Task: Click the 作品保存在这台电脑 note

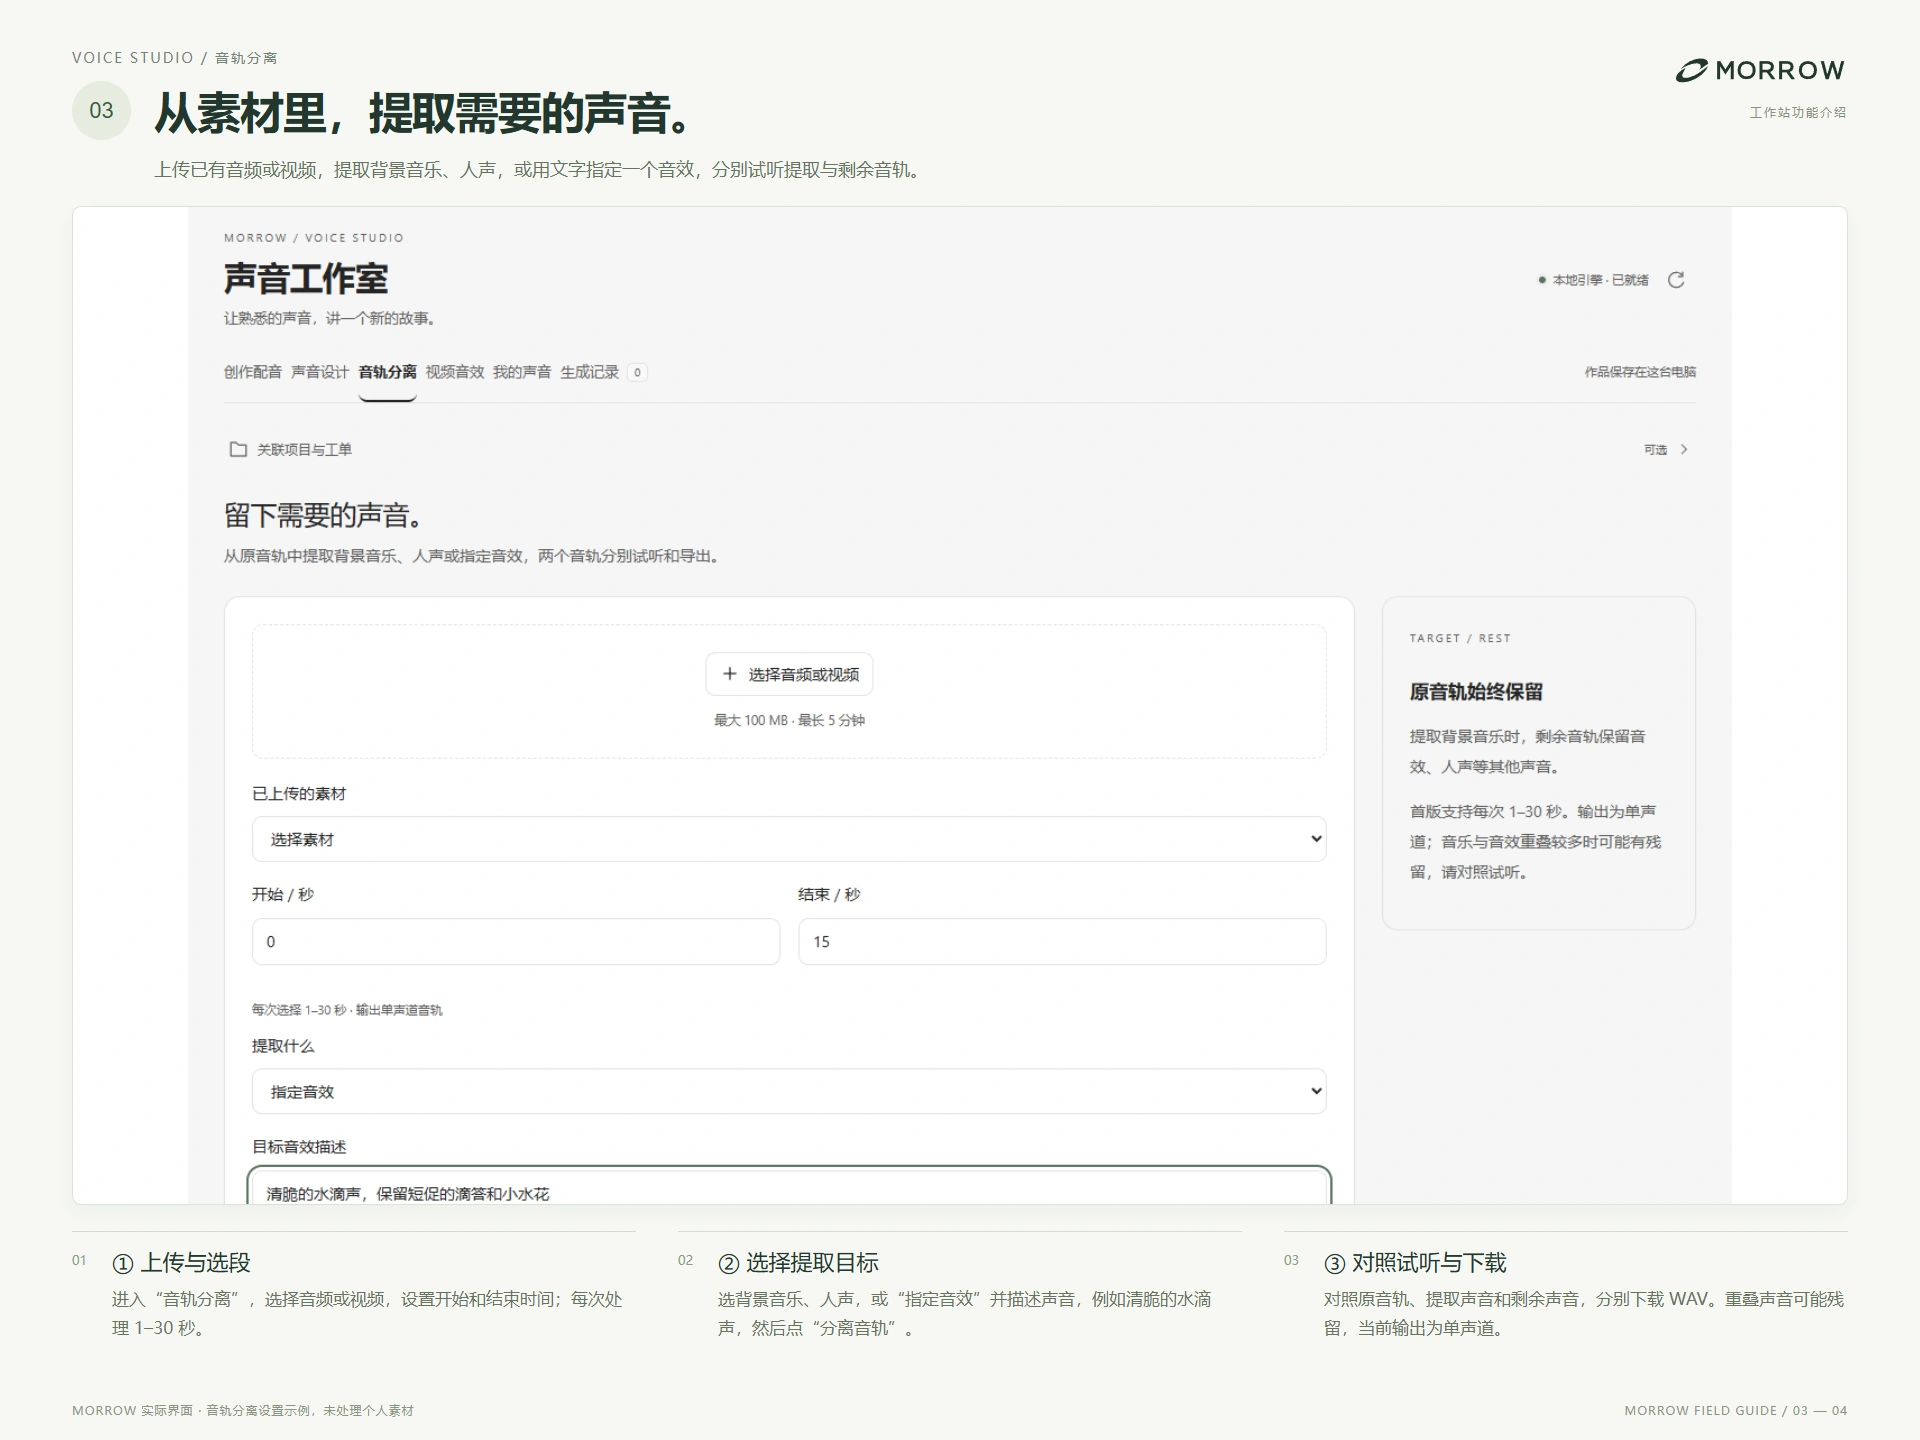Action: pyautogui.click(x=1640, y=372)
